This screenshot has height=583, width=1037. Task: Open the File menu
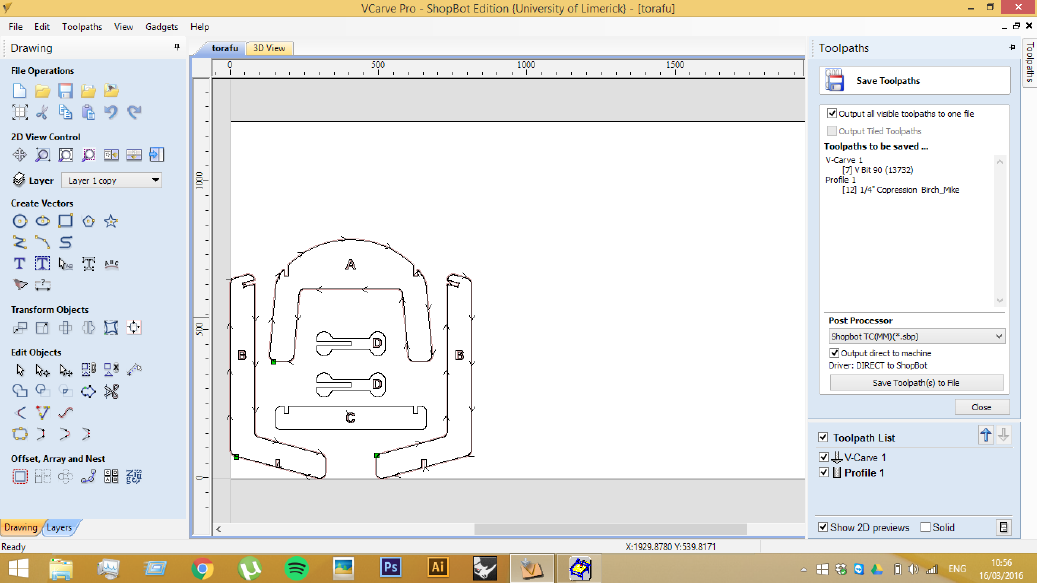(x=16, y=27)
